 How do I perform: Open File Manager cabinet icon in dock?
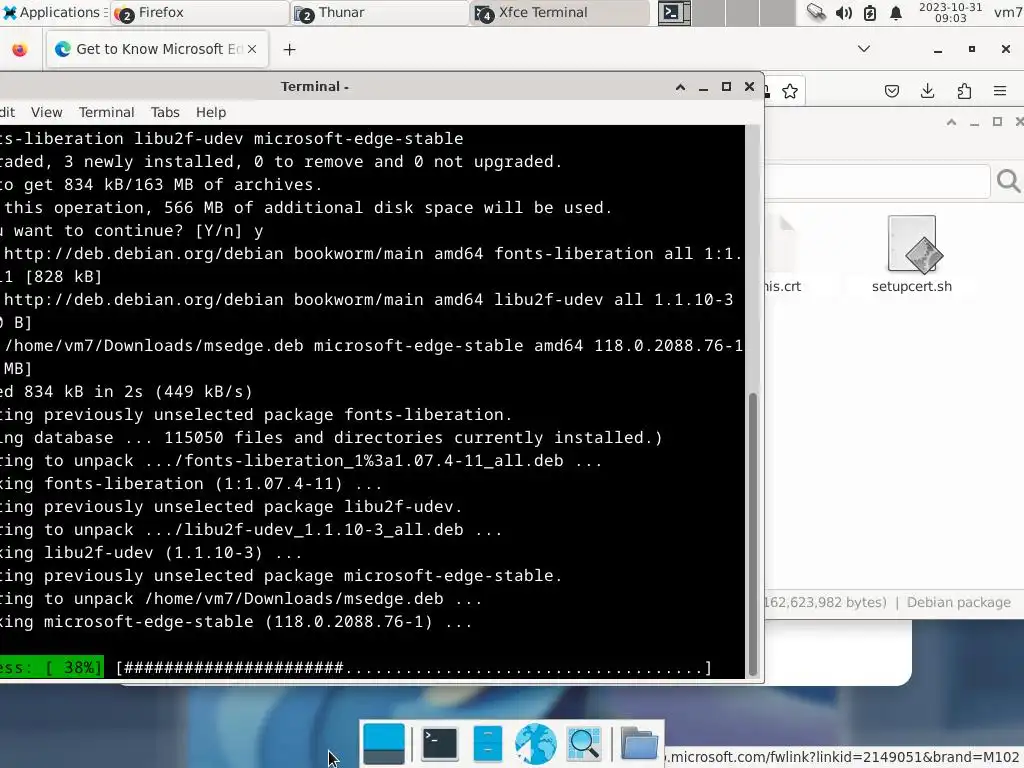[x=487, y=743]
